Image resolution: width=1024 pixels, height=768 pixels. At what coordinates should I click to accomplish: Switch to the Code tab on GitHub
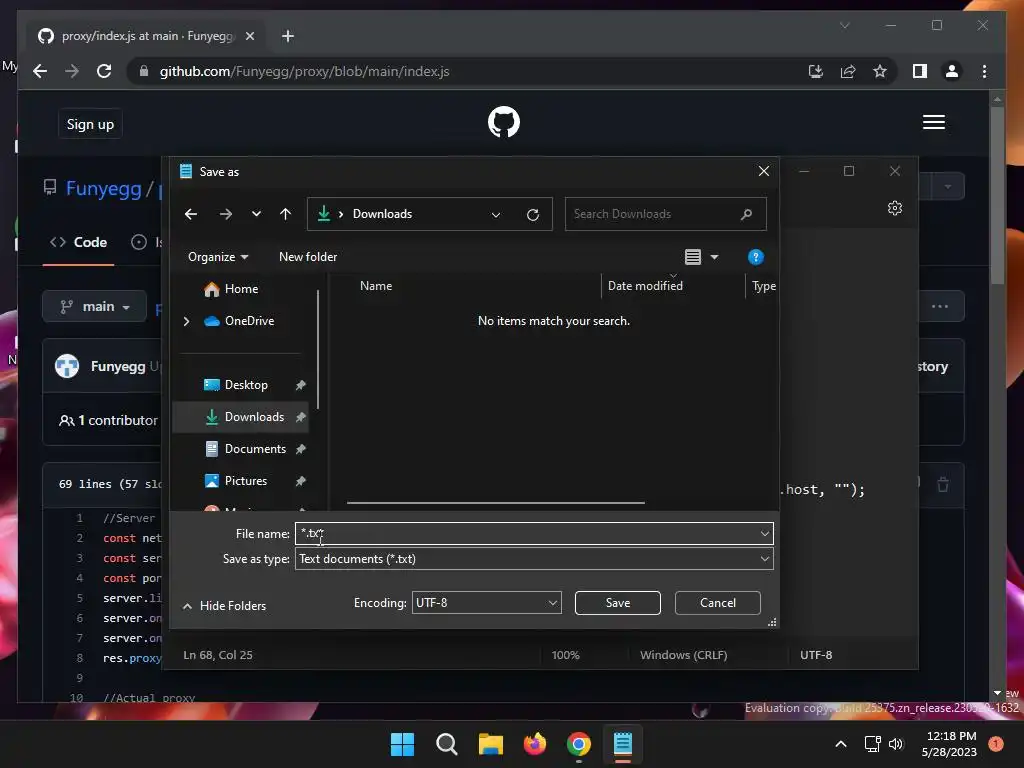coord(79,242)
